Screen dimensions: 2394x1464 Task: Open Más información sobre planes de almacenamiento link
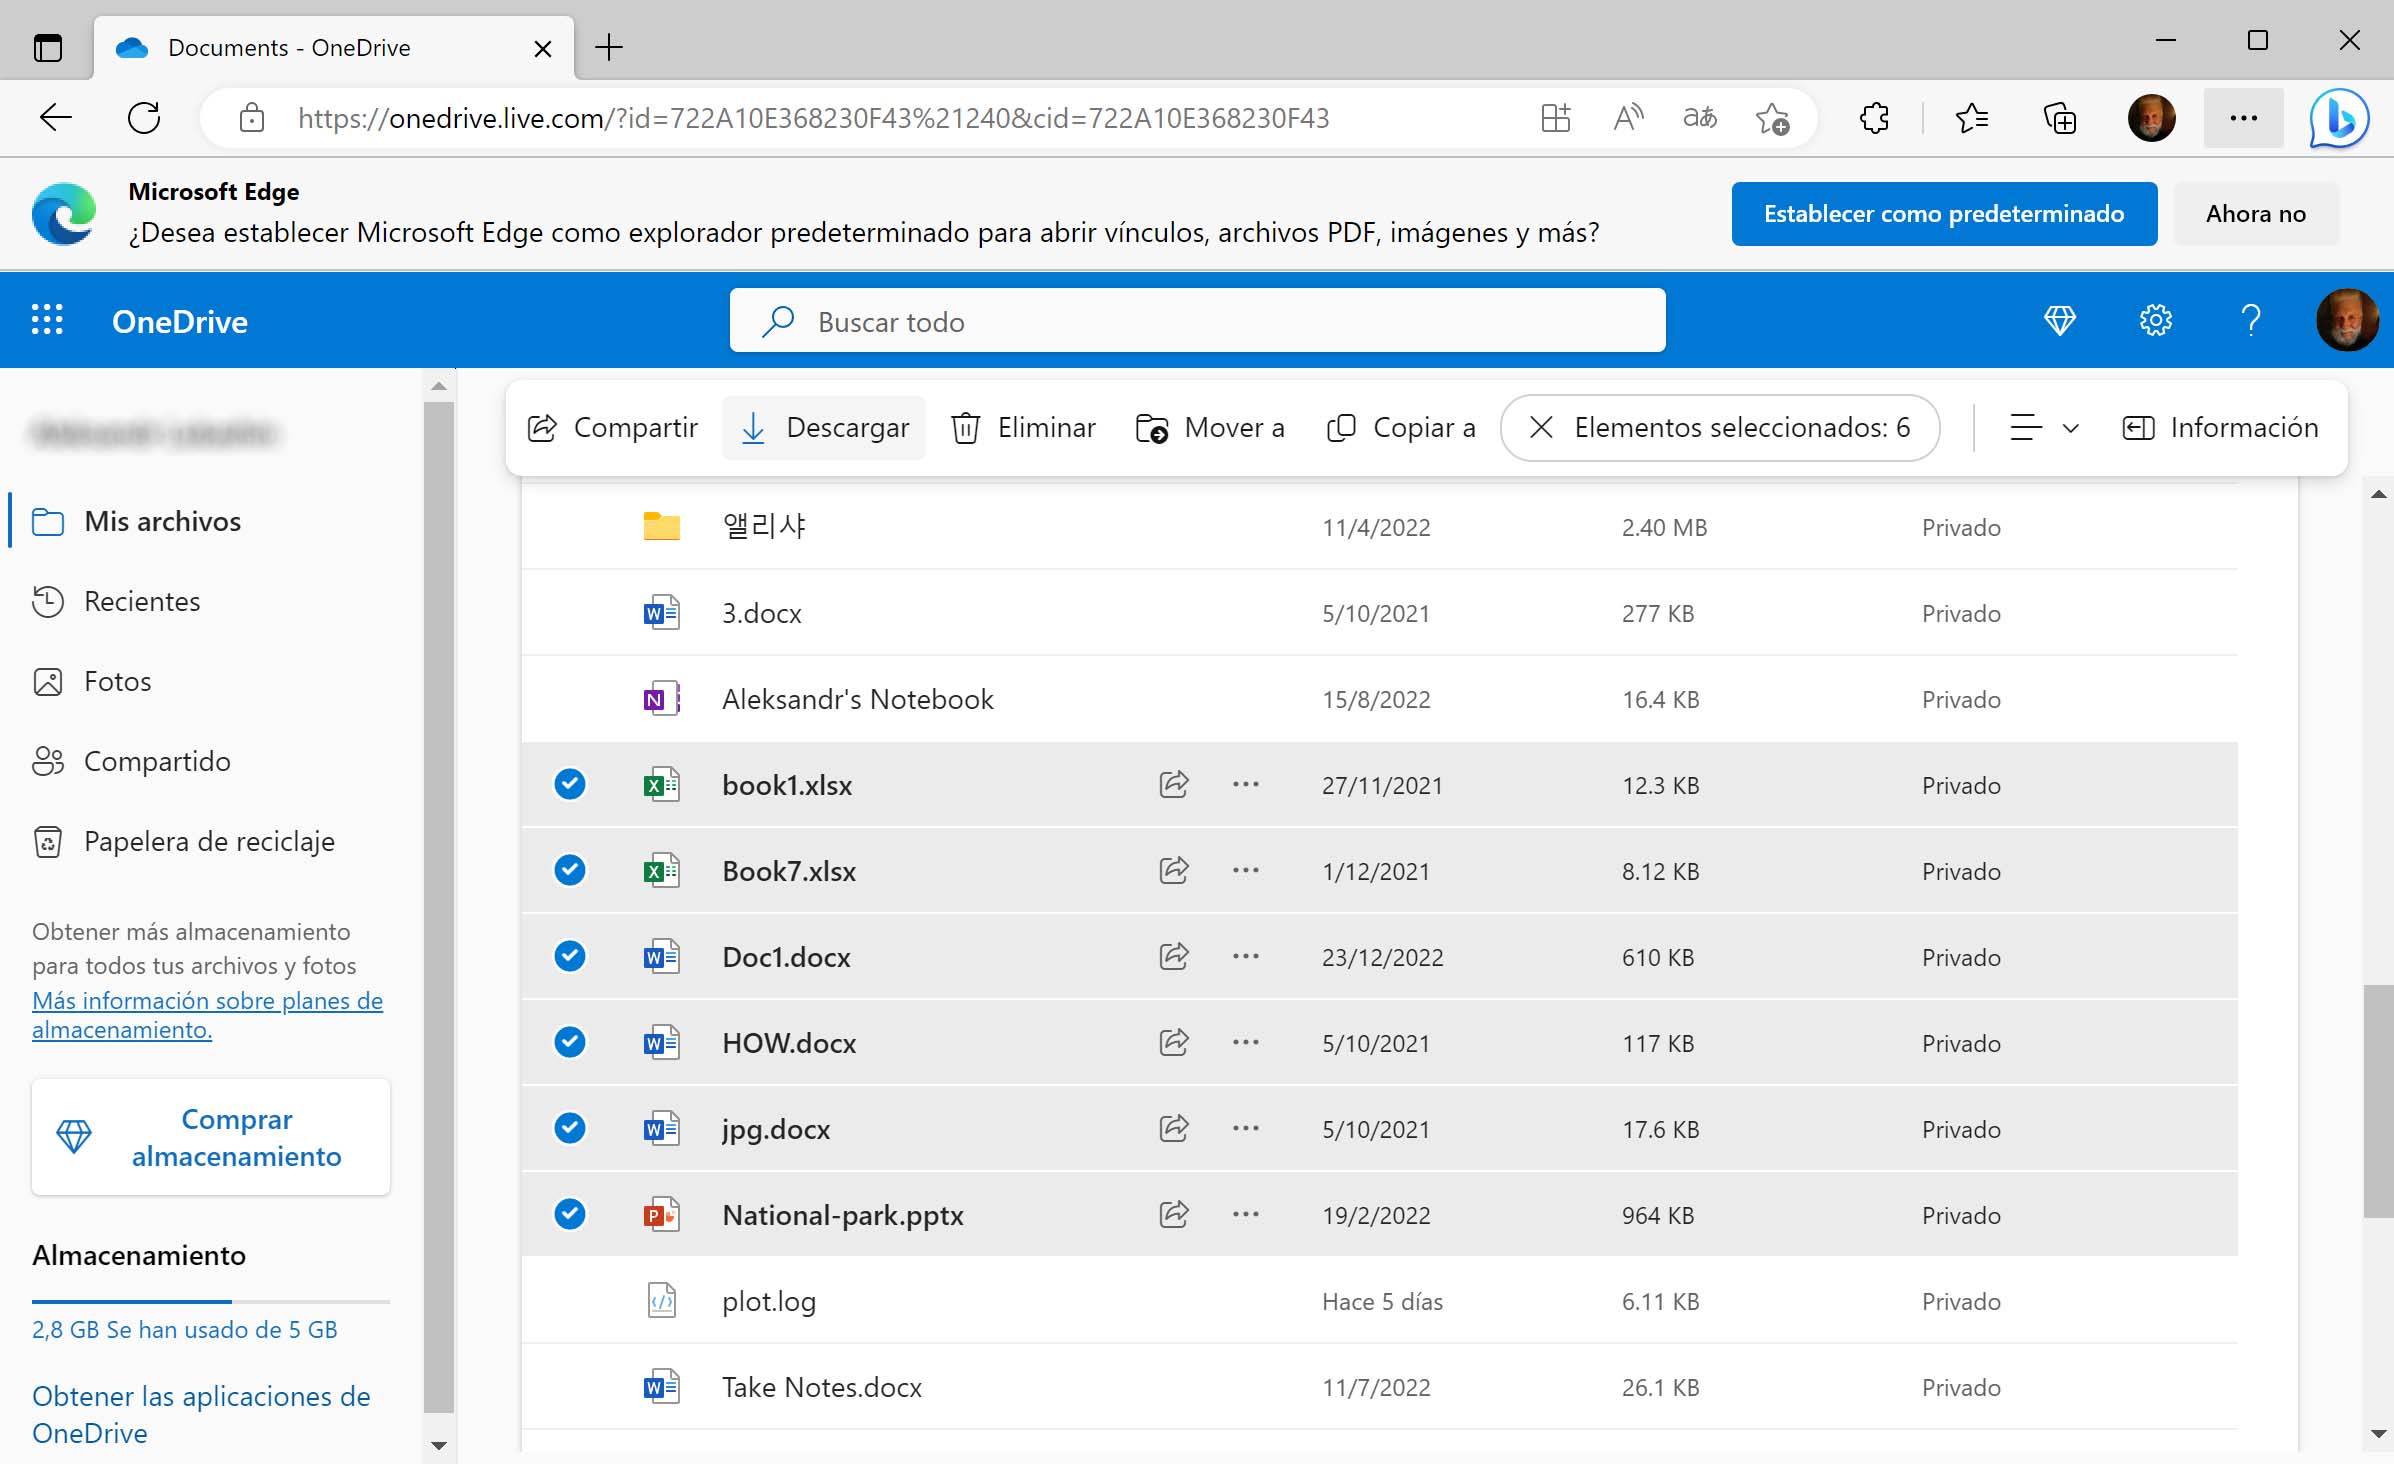tap(207, 1015)
